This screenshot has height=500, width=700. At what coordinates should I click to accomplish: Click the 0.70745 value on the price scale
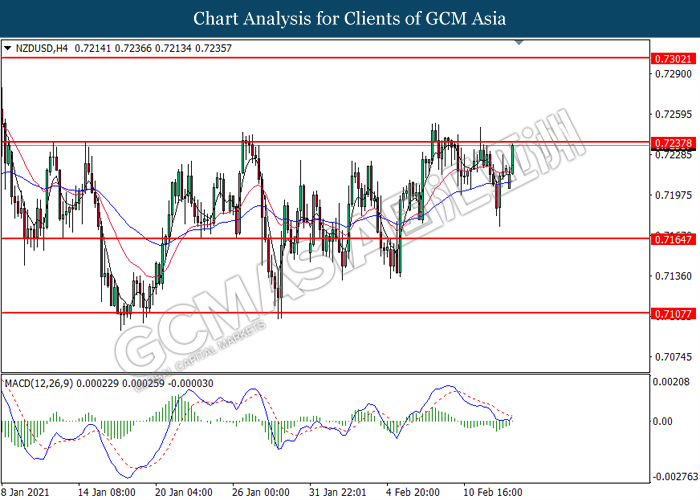click(671, 356)
